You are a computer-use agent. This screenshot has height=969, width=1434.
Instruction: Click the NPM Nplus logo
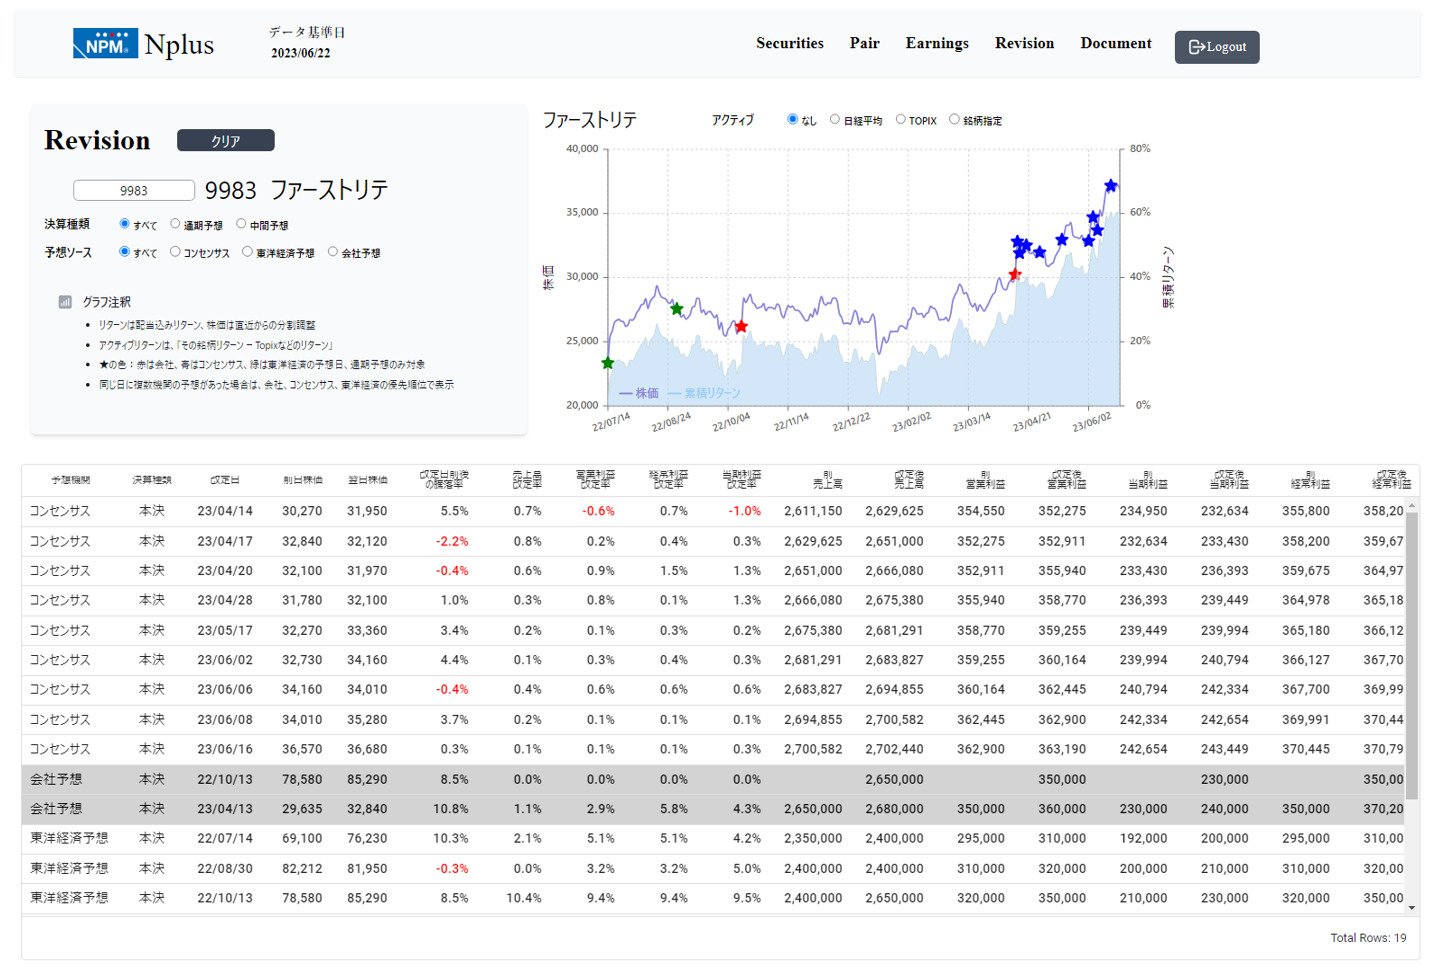pos(143,44)
